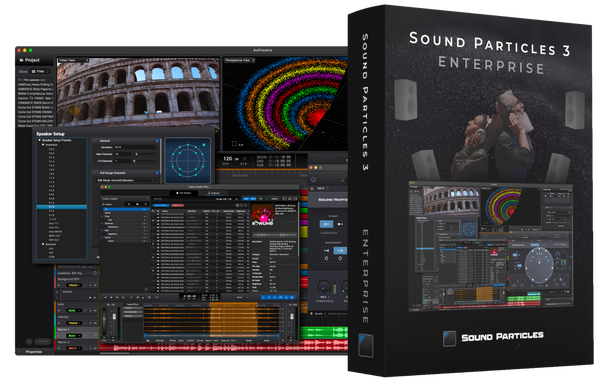The height and width of the screenshot is (383, 600).
Task: Click the right rotation icon under MOVEMENT
Action: [340, 258]
